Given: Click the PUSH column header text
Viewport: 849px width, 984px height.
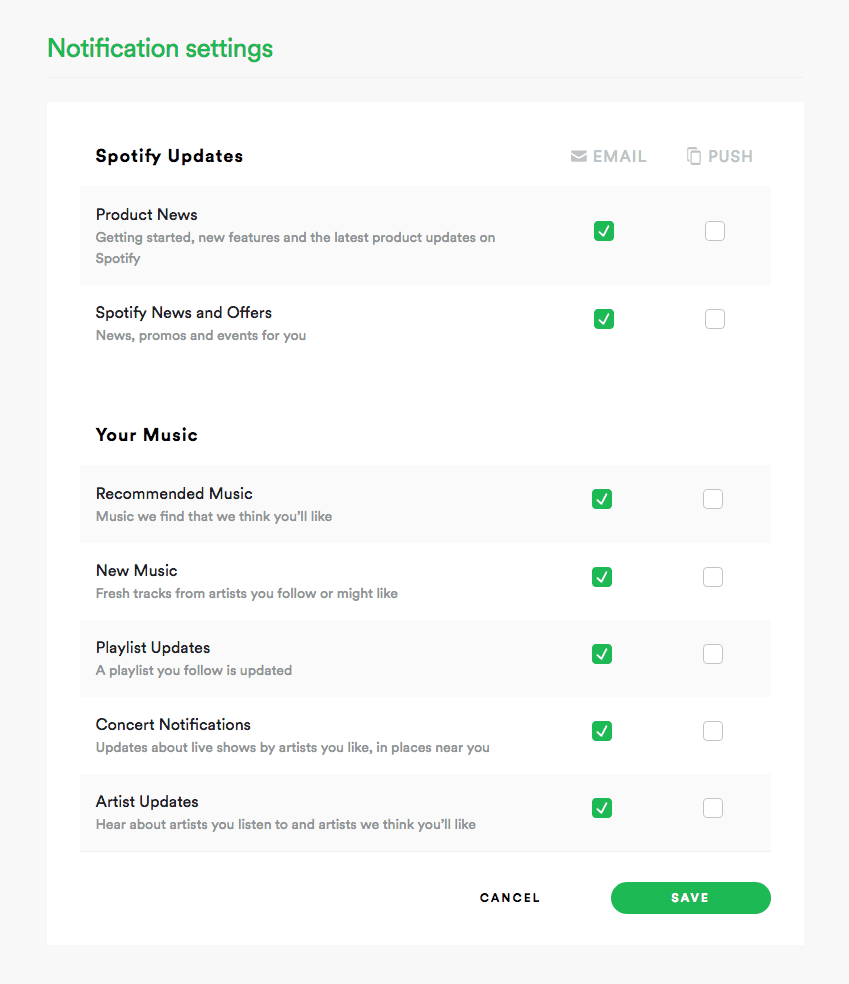Looking at the screenshot, I should tap(730, 156).
